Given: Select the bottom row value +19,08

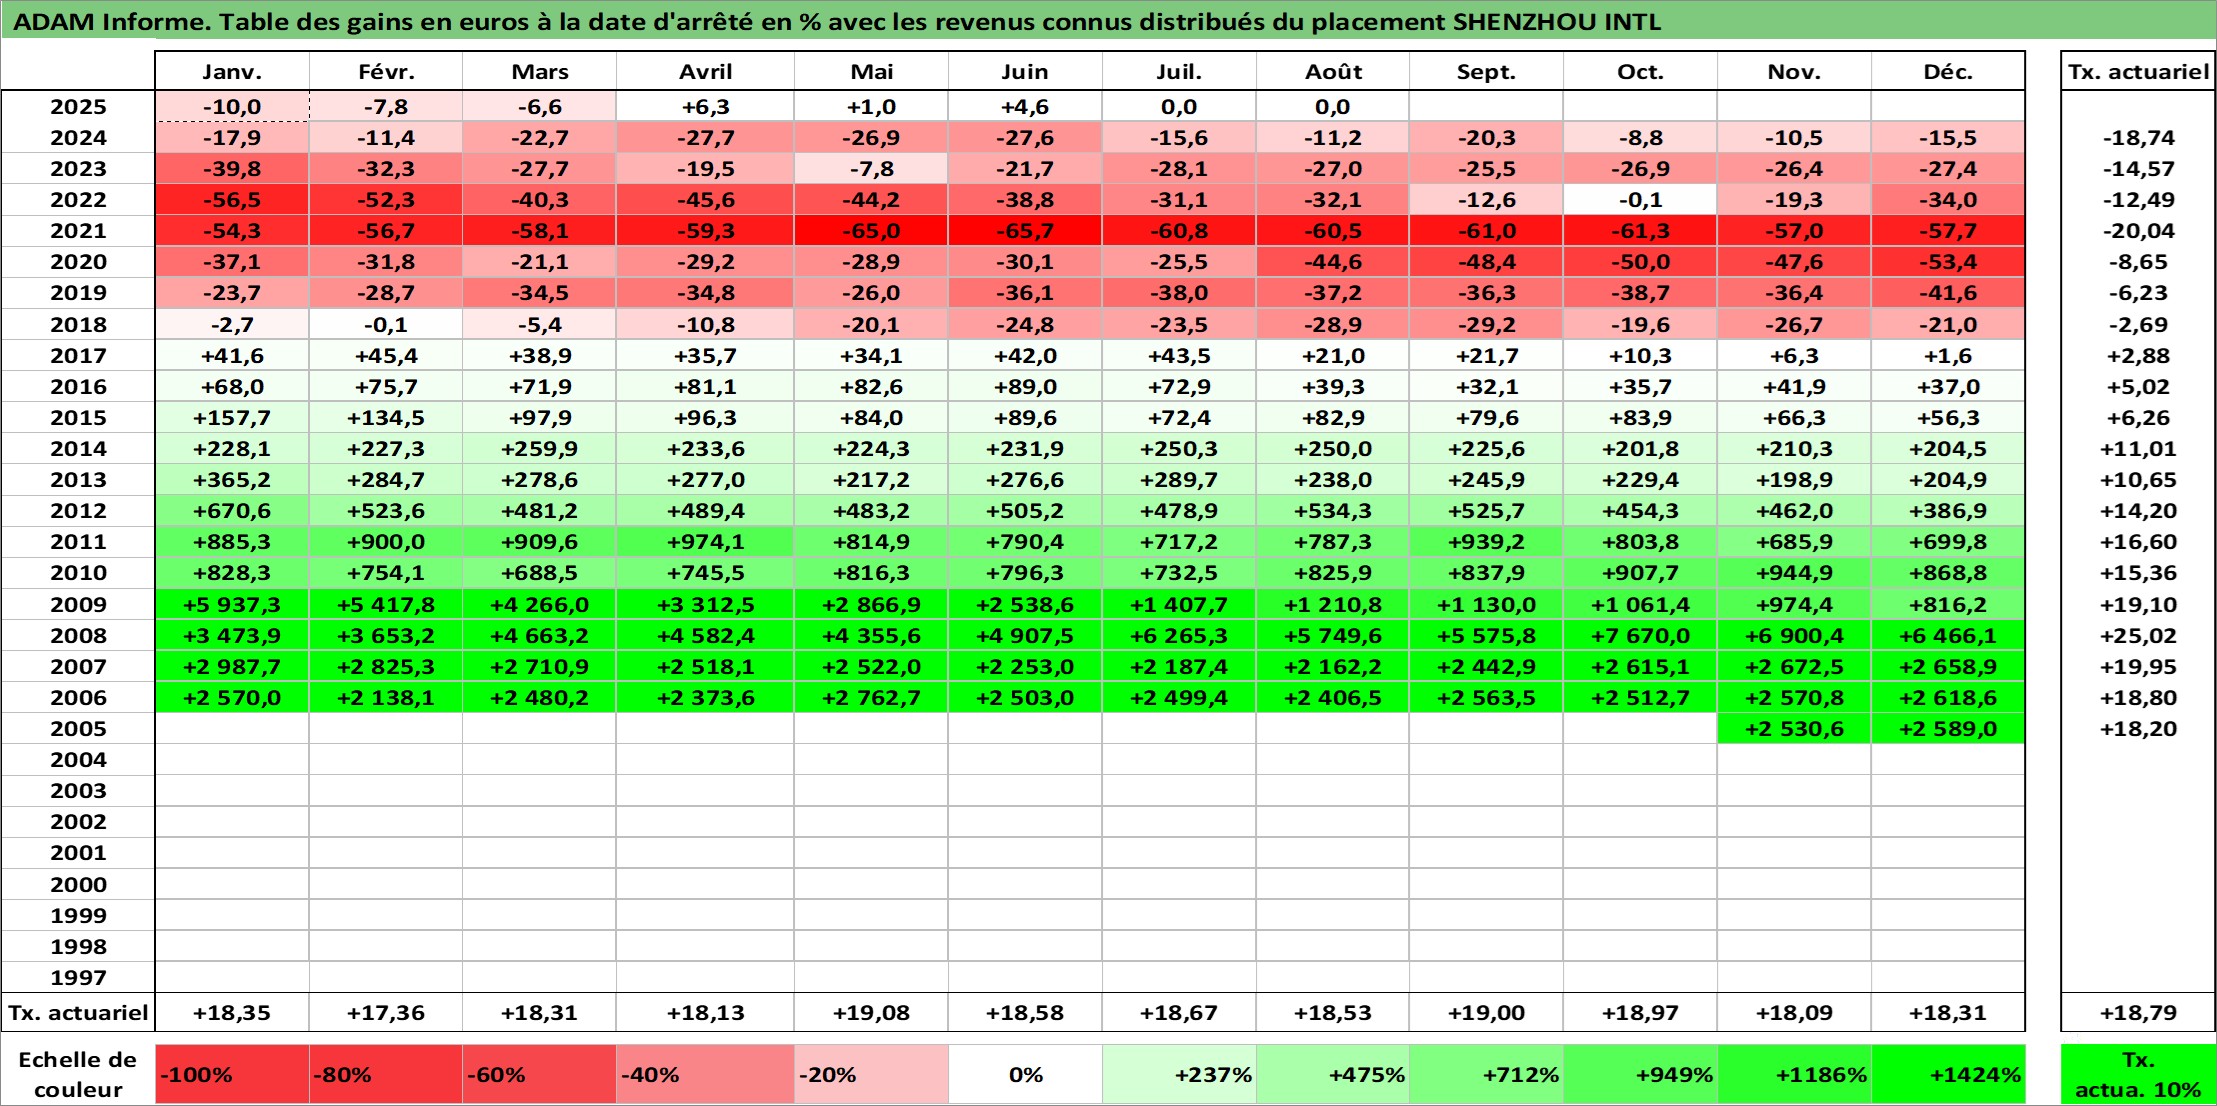Looking at the screenshot, I should [x=871, y=1013].
